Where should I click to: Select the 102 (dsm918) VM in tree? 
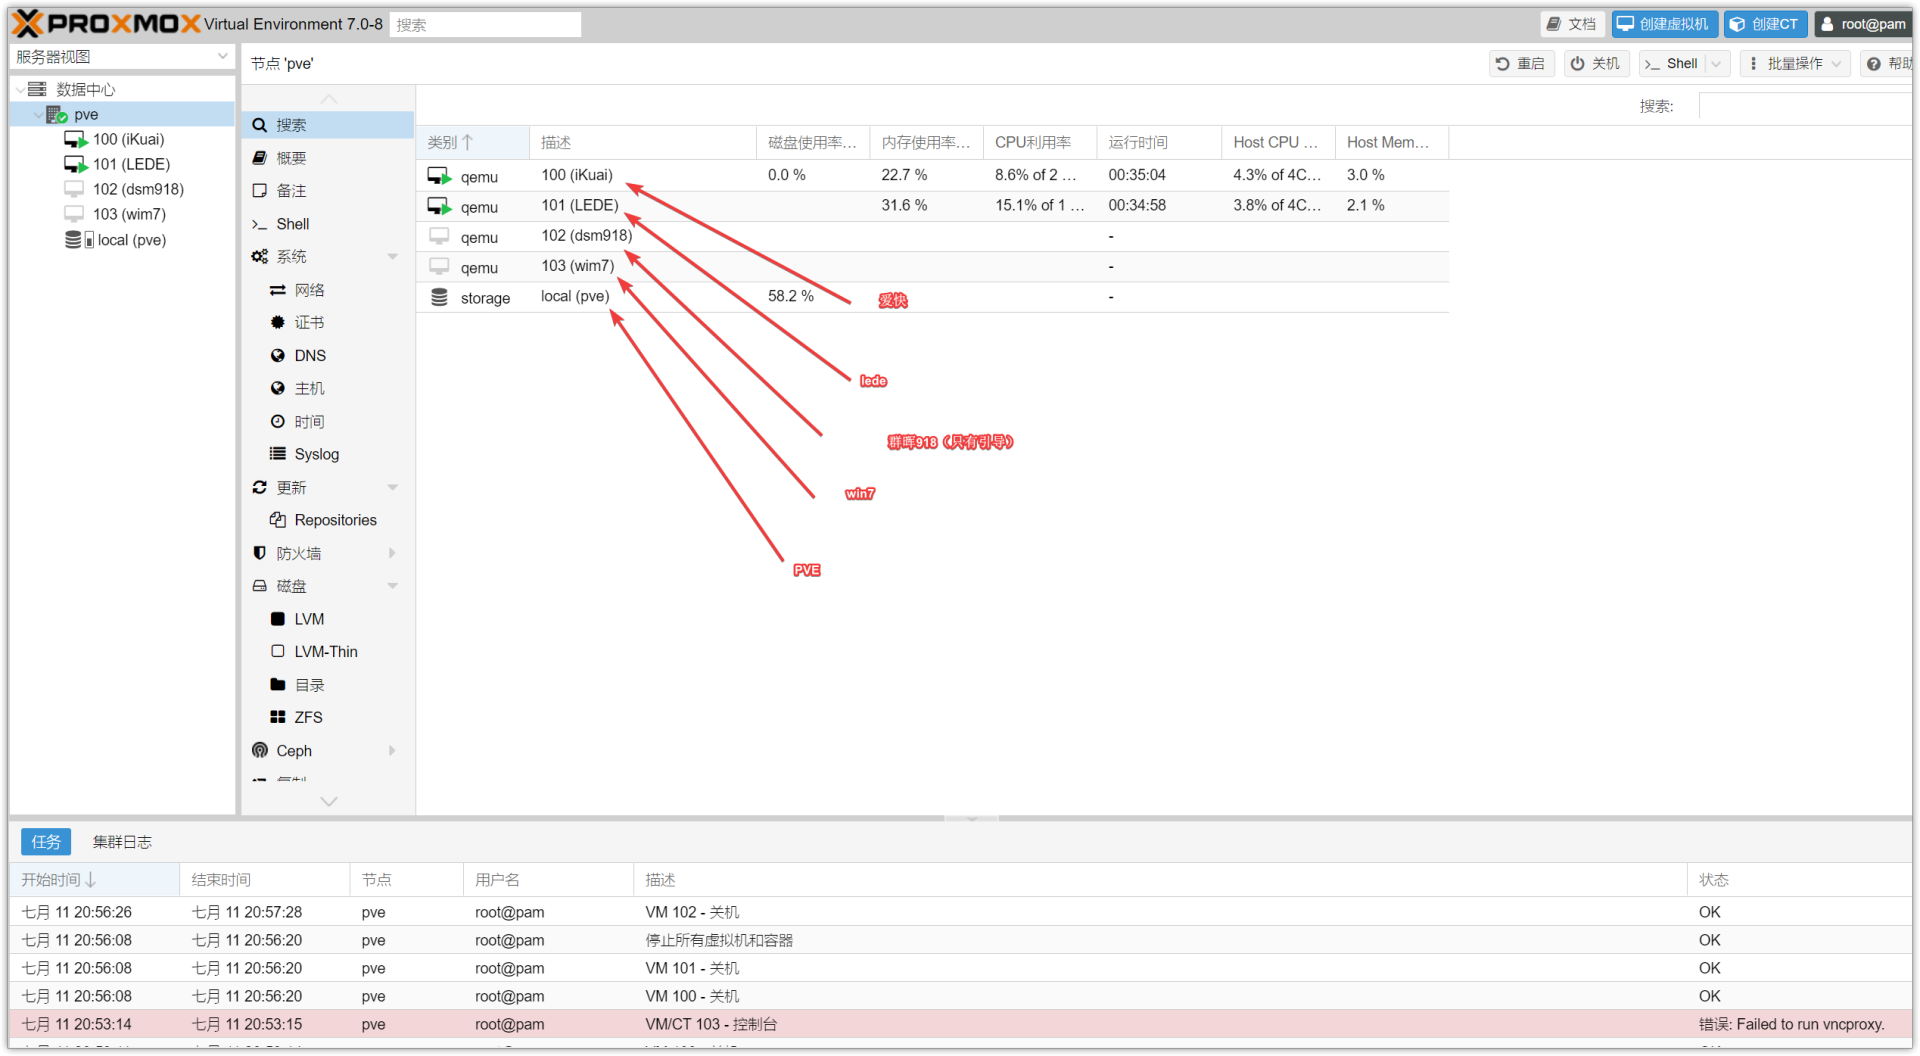click(x=137, y=189)
